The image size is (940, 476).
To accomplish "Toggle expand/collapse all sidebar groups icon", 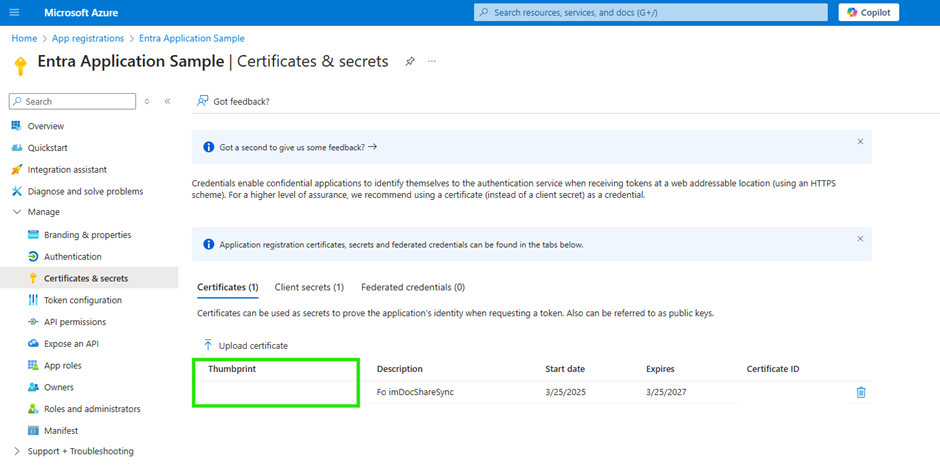I will (x=147, y=101).
